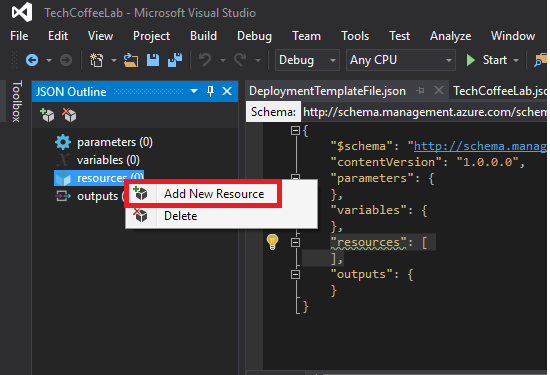Open the Undo history dropdown arrow
The image size is (550, 375).
pos(223,60)
